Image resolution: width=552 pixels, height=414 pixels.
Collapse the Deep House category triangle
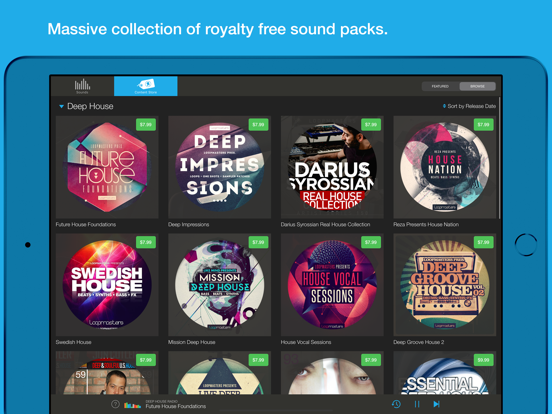(x=61, y=106)
